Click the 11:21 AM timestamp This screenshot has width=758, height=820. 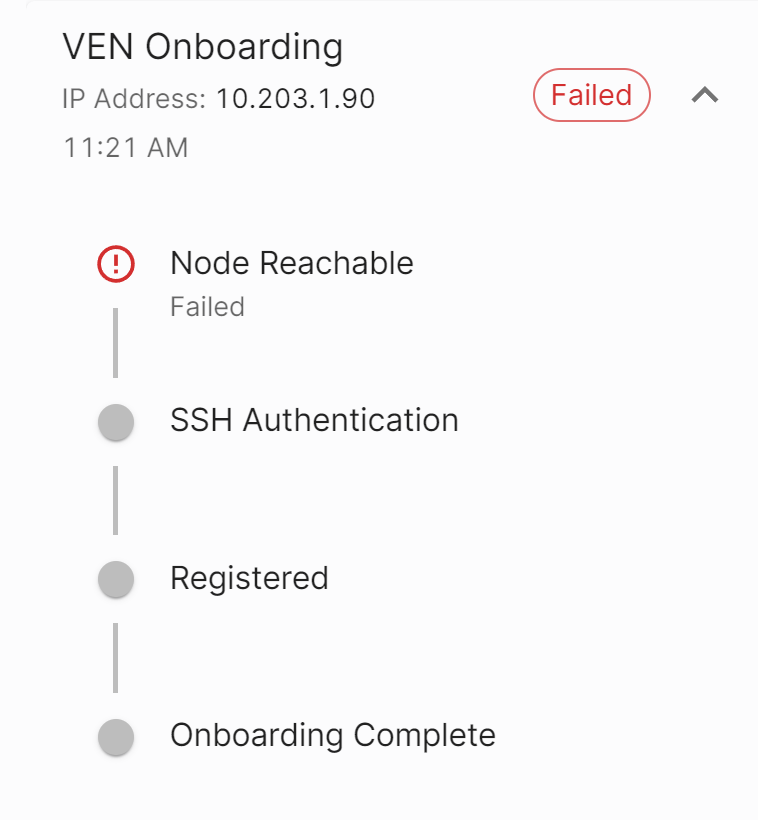point(126,148)
